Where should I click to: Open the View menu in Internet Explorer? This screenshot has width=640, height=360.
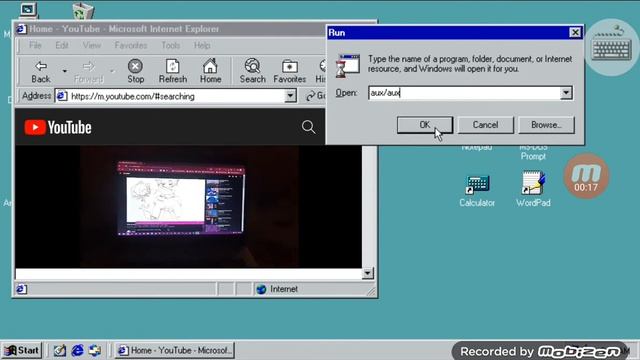coord(91,45)
